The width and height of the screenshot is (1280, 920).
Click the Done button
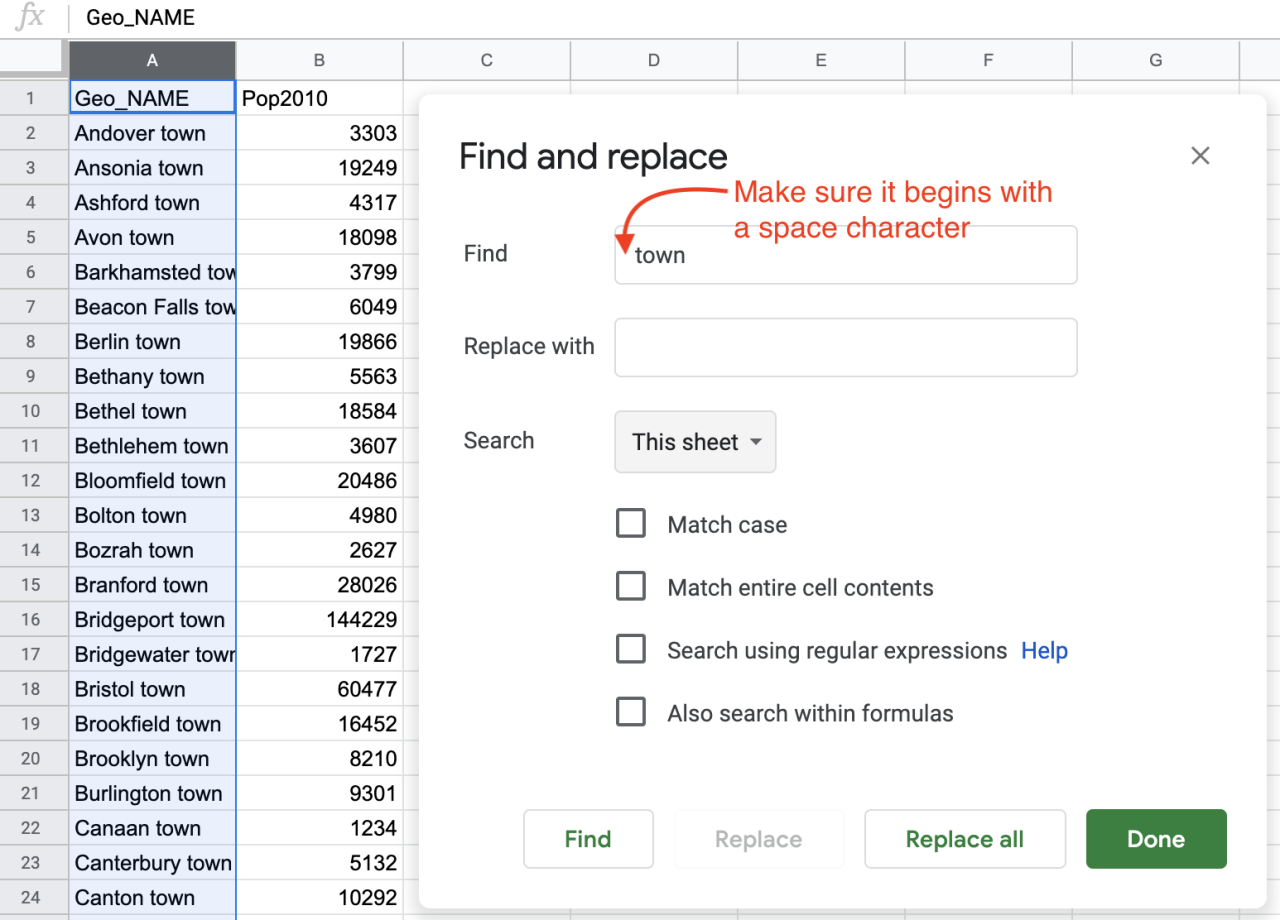tap(1155, 839)
